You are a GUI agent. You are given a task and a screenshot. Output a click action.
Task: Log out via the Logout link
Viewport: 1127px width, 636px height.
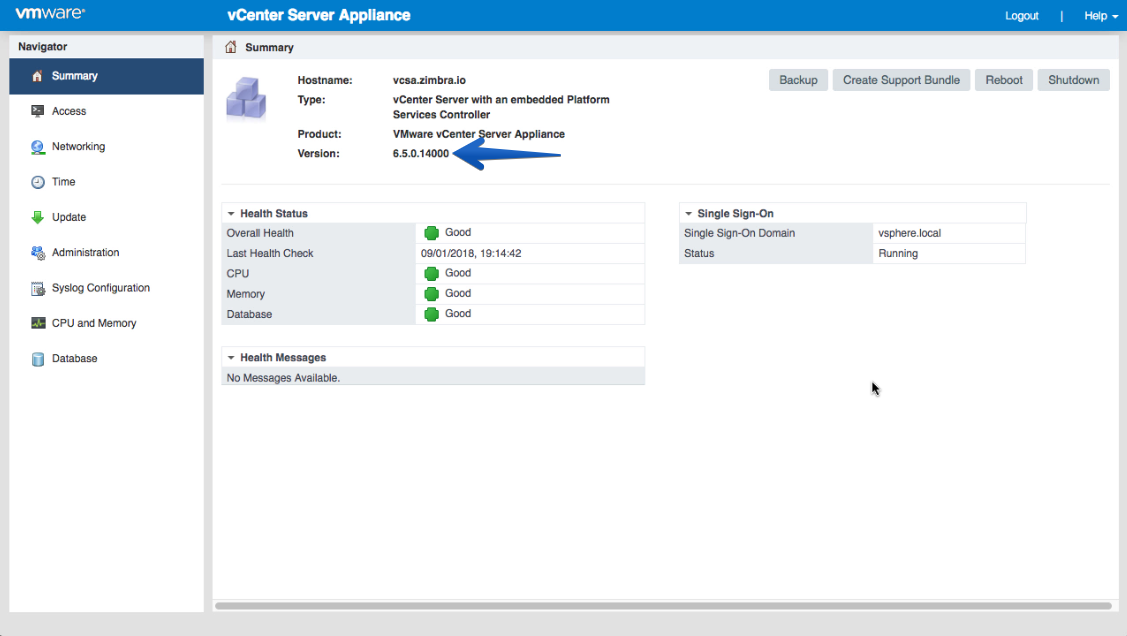pyautogui.click(x=1021, y=16)
